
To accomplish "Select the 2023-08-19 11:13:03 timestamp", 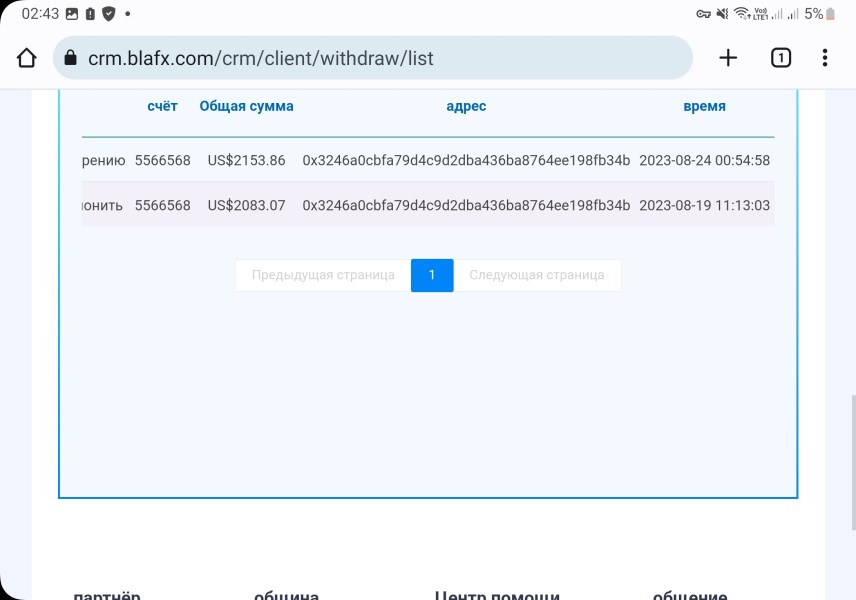I will coord(704,205).
